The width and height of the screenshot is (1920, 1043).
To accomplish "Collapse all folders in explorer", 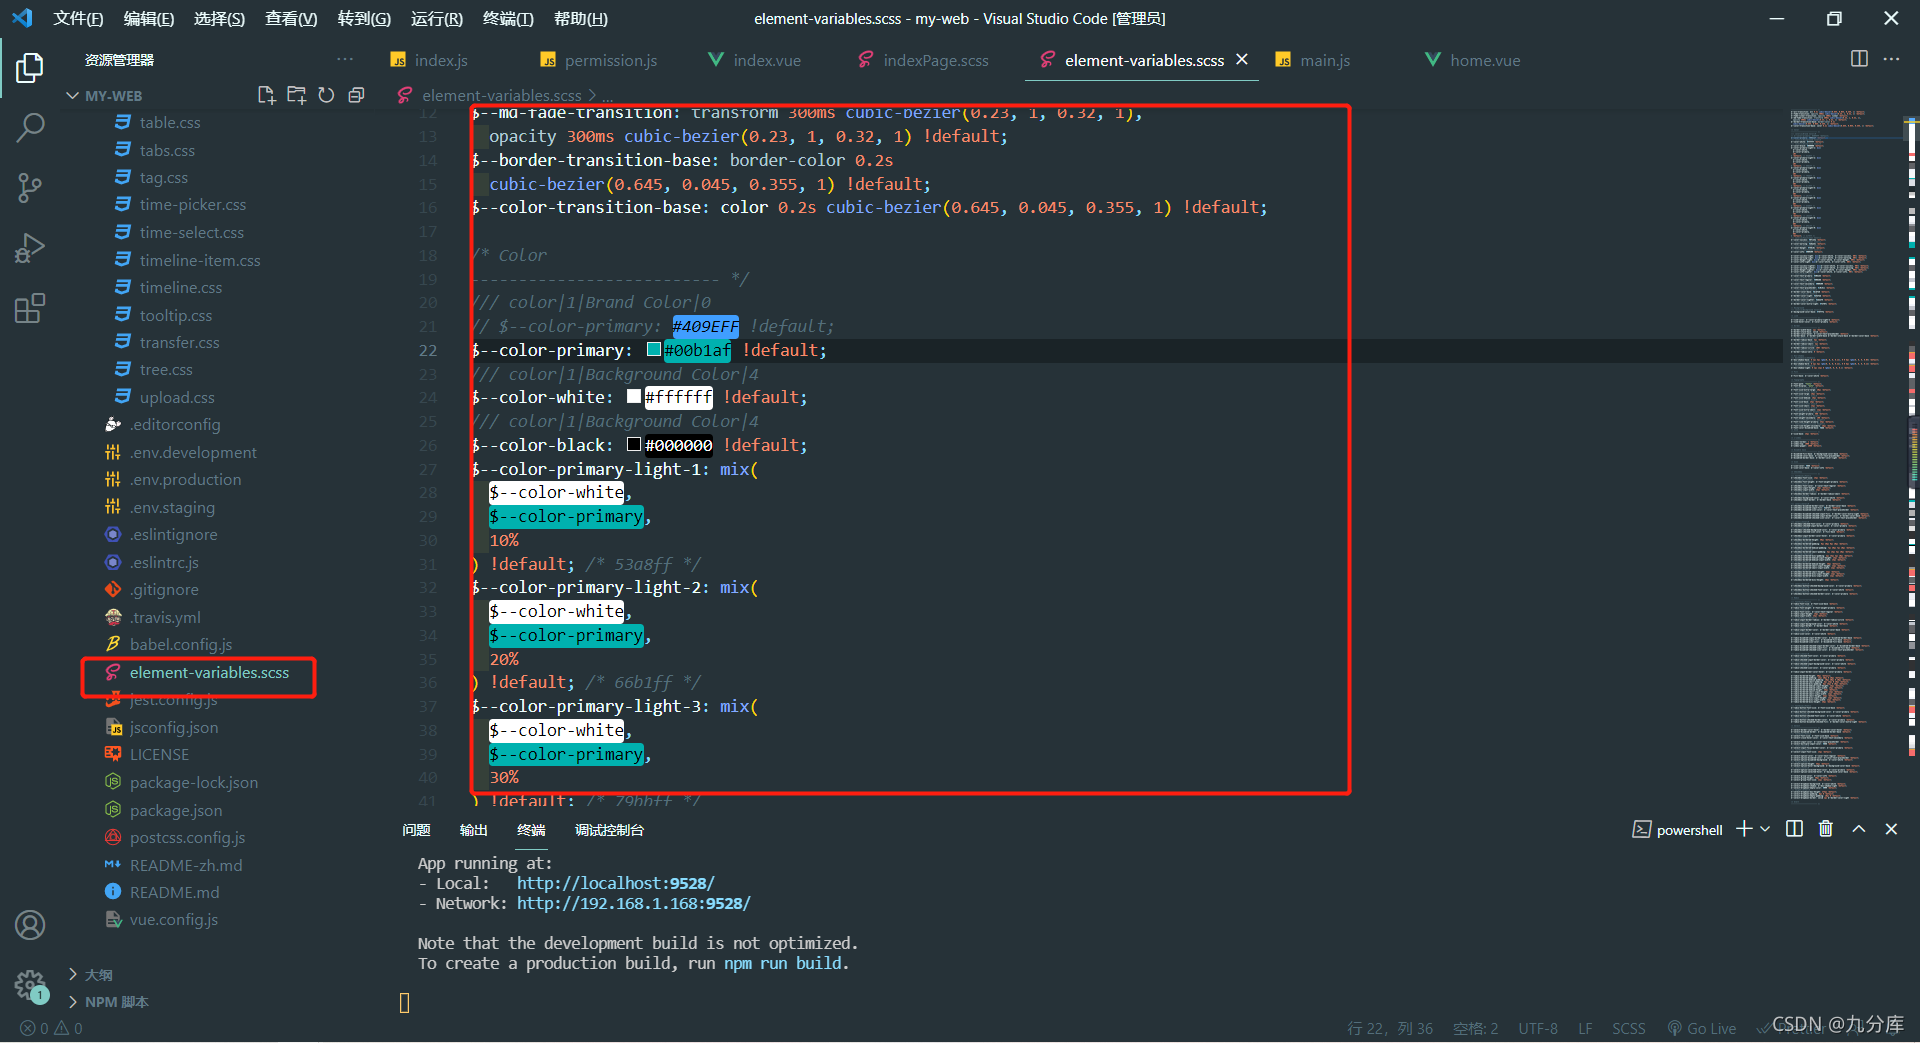I will pyautogui.click(x=356, y=95).
